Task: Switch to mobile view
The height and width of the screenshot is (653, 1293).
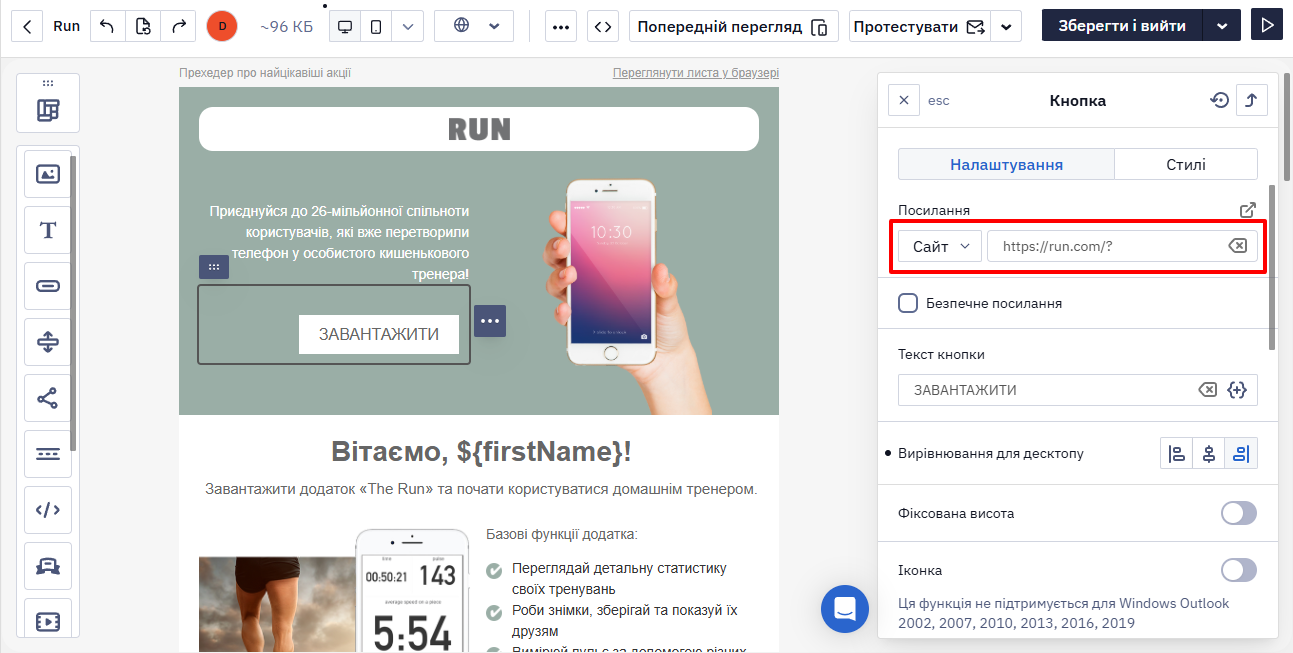Action: click(375, 26)
